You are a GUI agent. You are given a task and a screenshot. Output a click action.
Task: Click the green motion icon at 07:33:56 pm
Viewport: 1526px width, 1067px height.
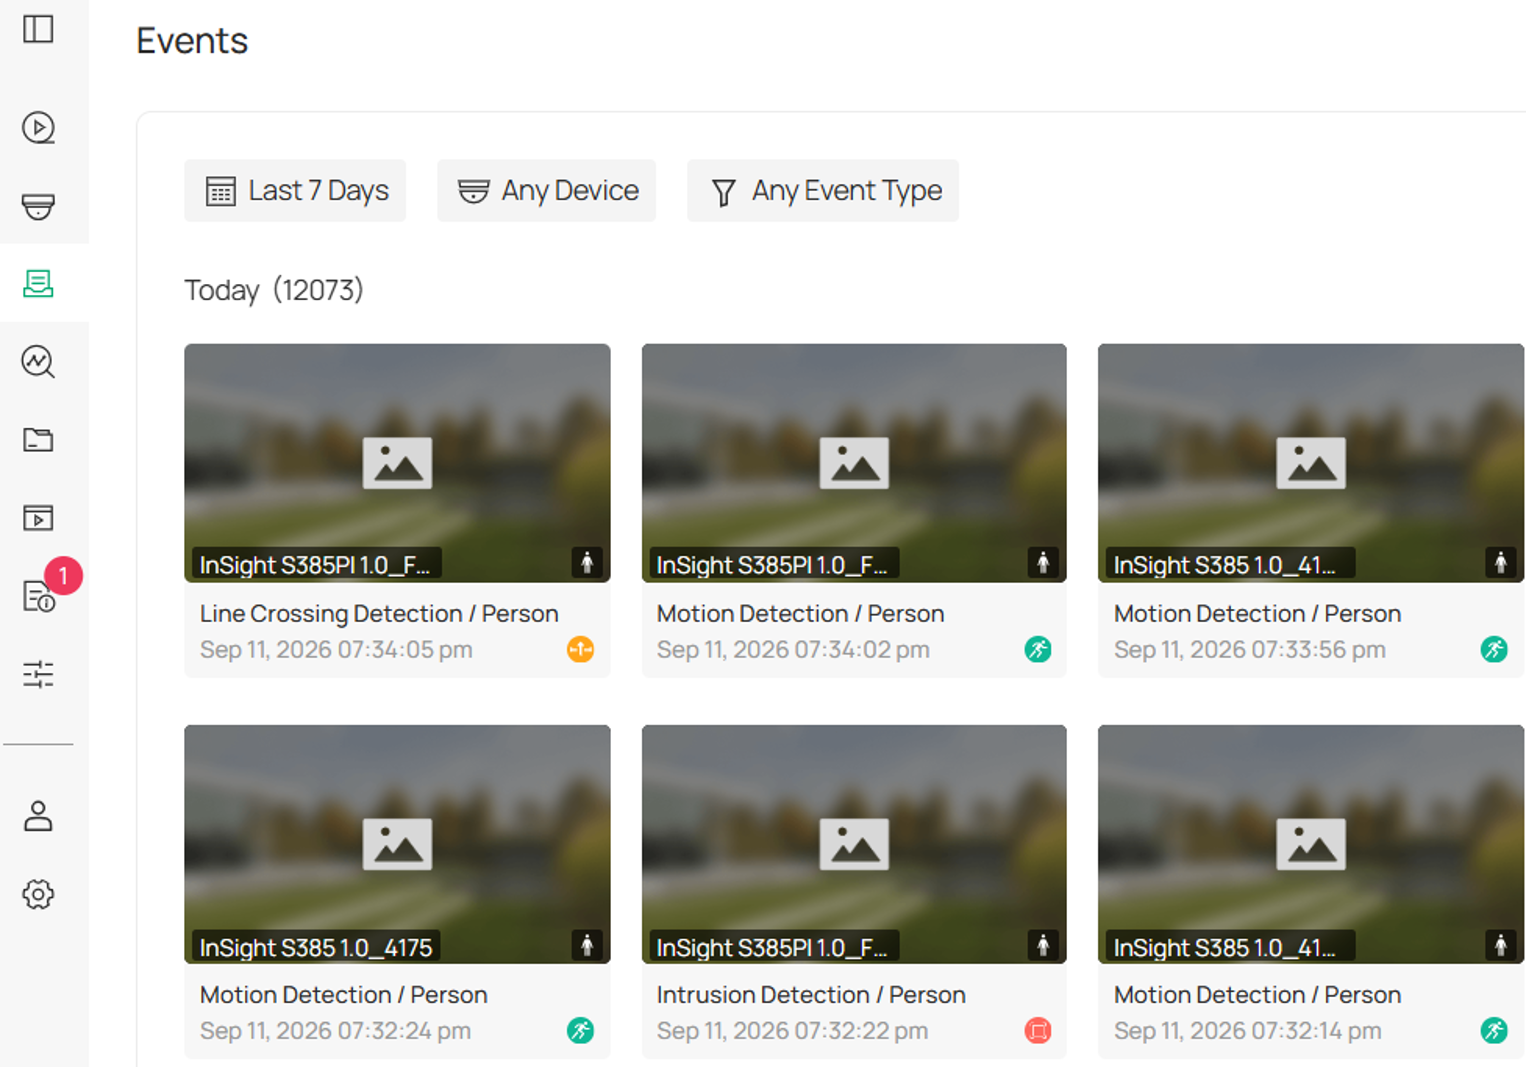click(x=1494, y=650)
